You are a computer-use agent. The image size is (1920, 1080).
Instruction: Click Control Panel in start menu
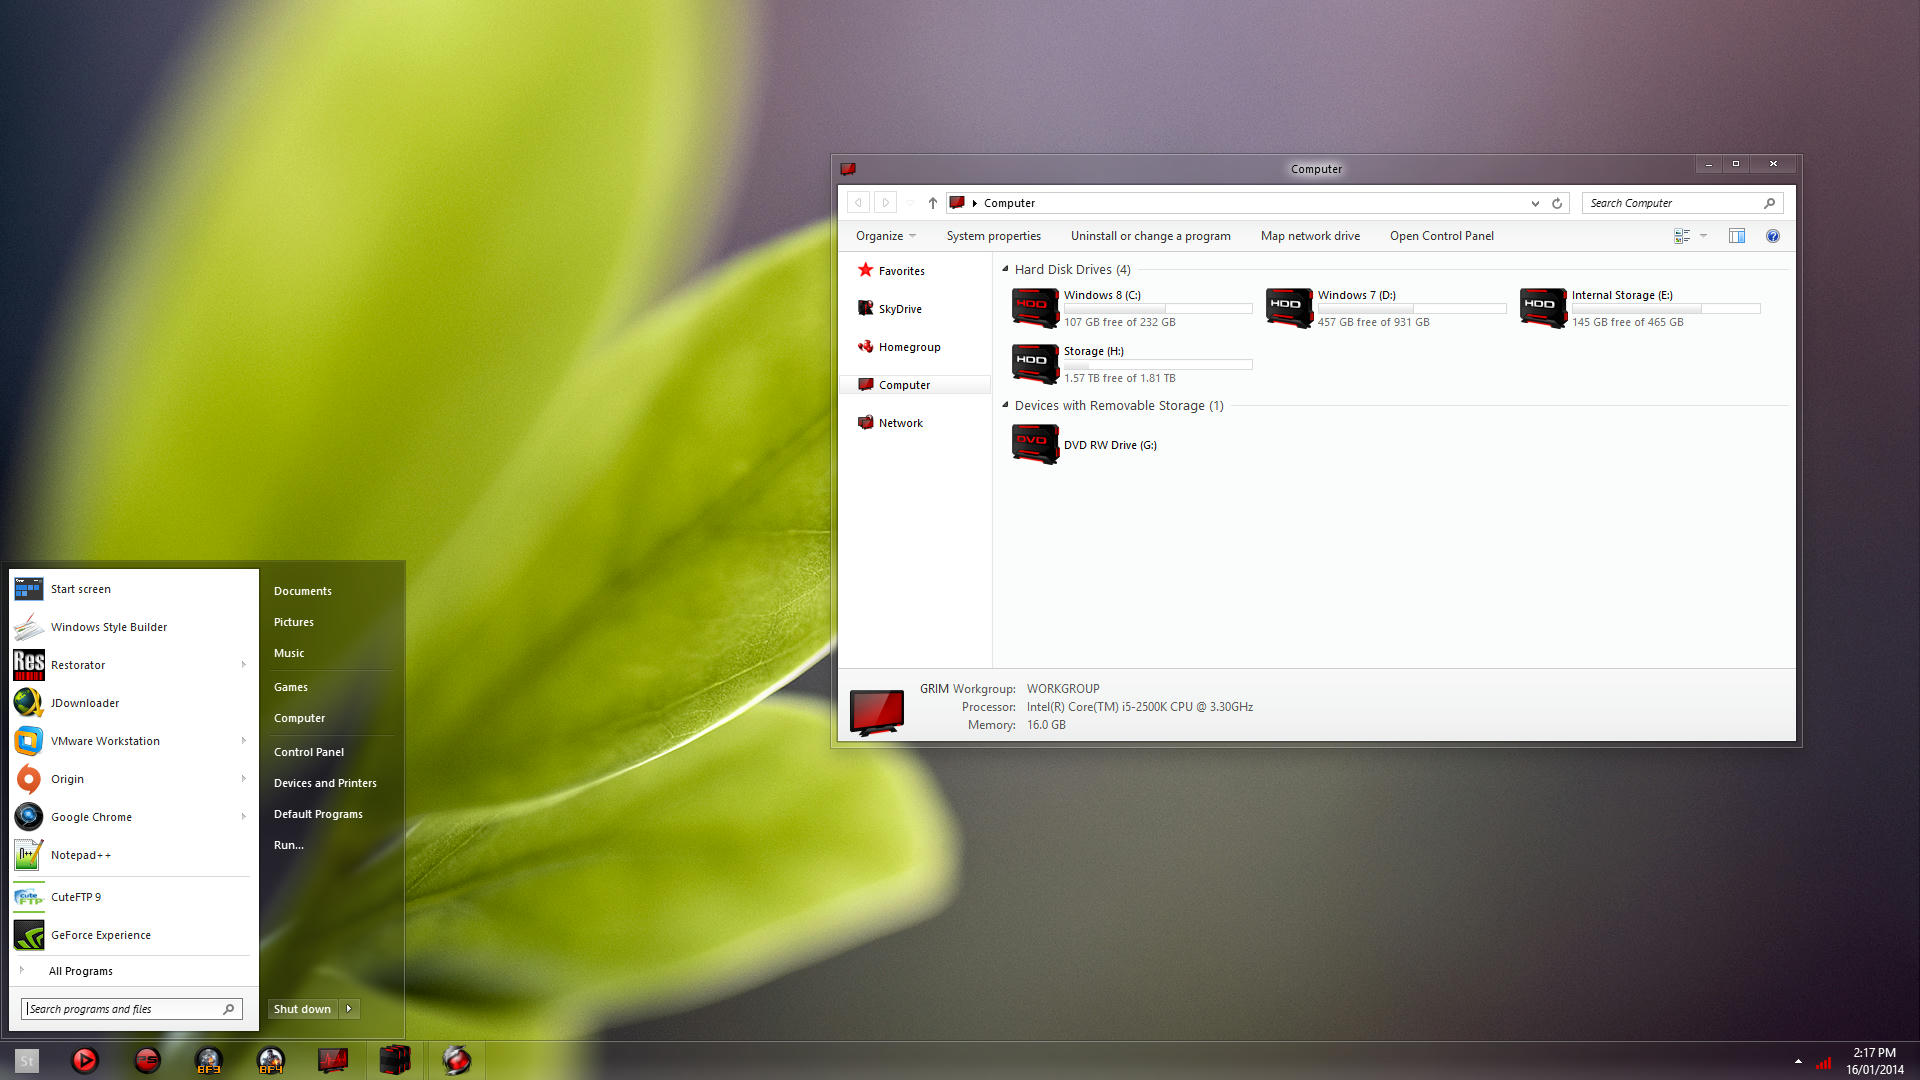coord(308,752)
